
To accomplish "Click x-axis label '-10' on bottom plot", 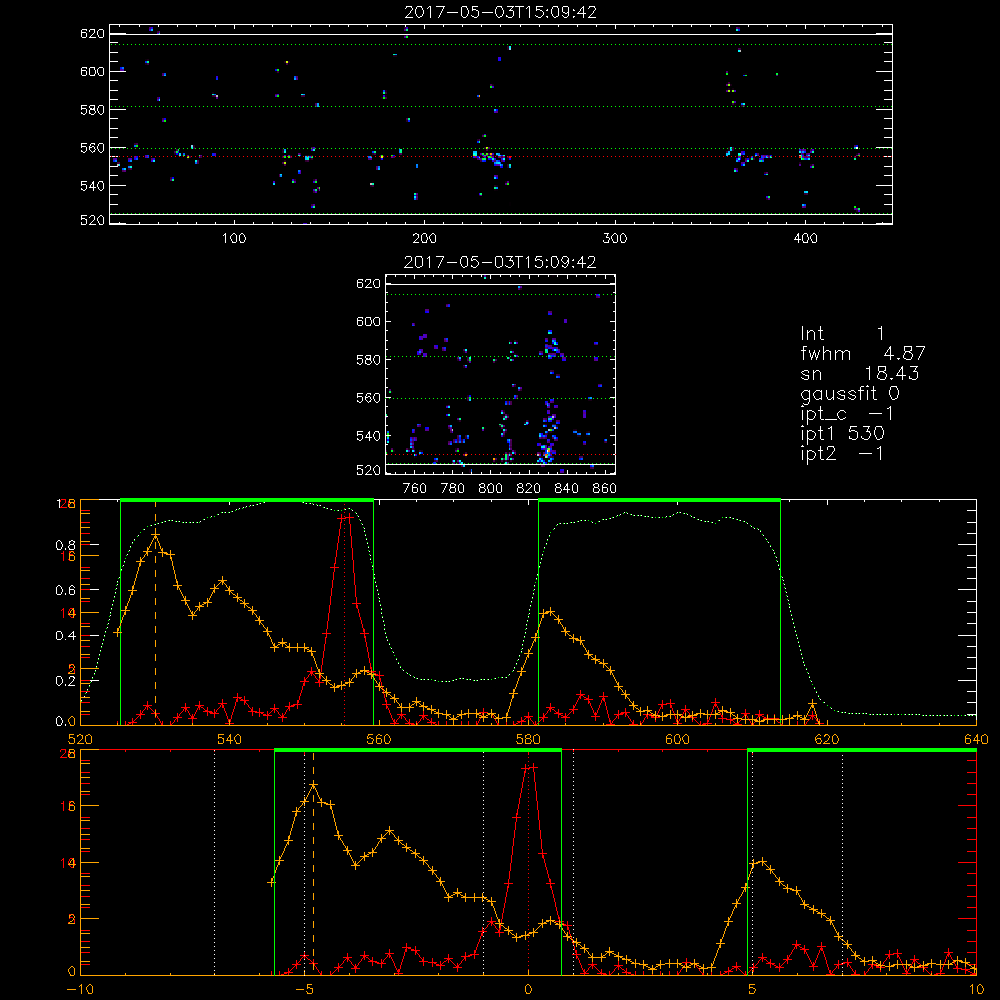I will [x=80, y=990].
